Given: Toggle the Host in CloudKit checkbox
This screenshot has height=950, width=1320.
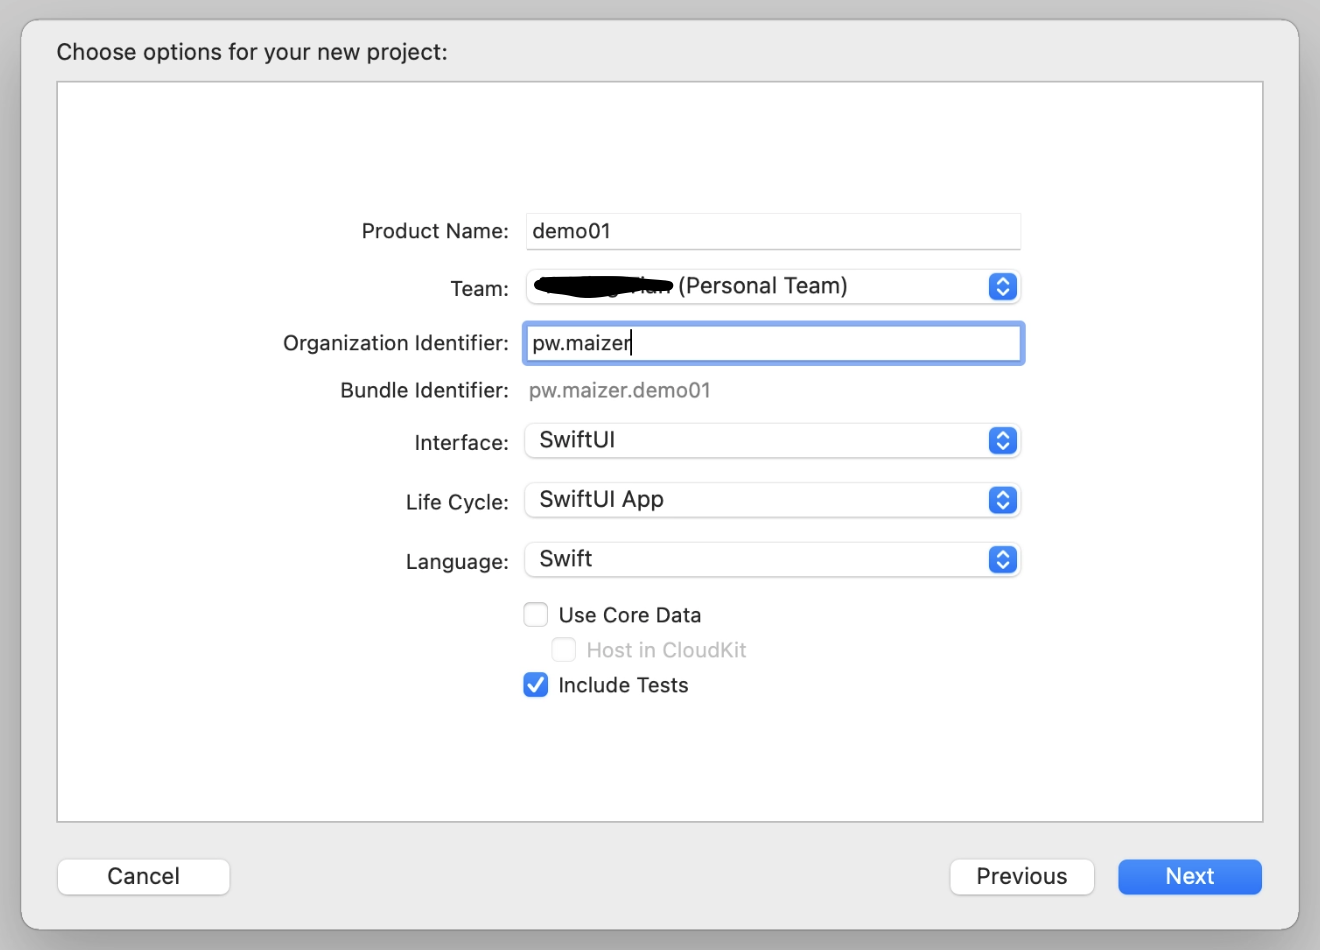Looking at the screenshot, I should click(564, 650).
